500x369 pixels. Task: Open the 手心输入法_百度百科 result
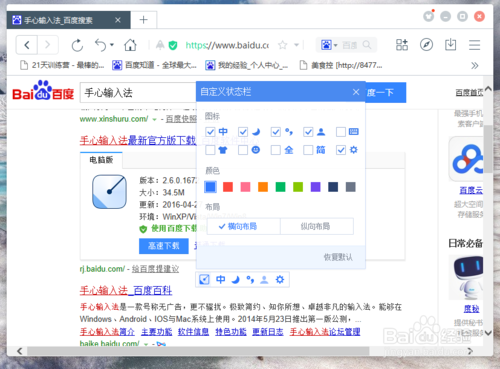pos(126,291)
